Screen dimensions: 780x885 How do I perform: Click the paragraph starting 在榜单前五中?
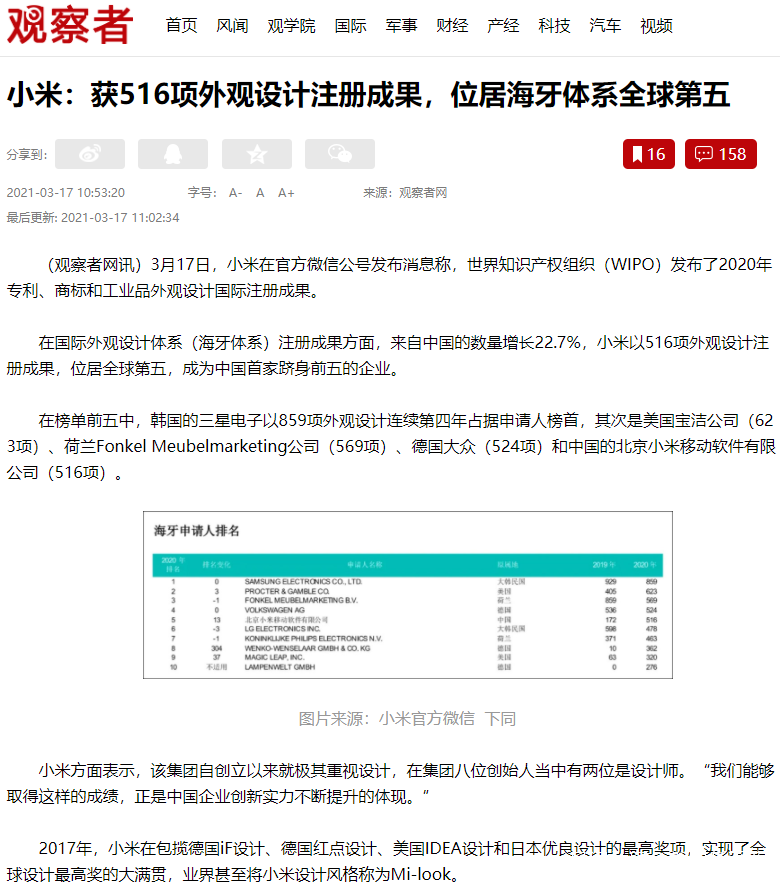pyautogui.click(x=389, y=446)
